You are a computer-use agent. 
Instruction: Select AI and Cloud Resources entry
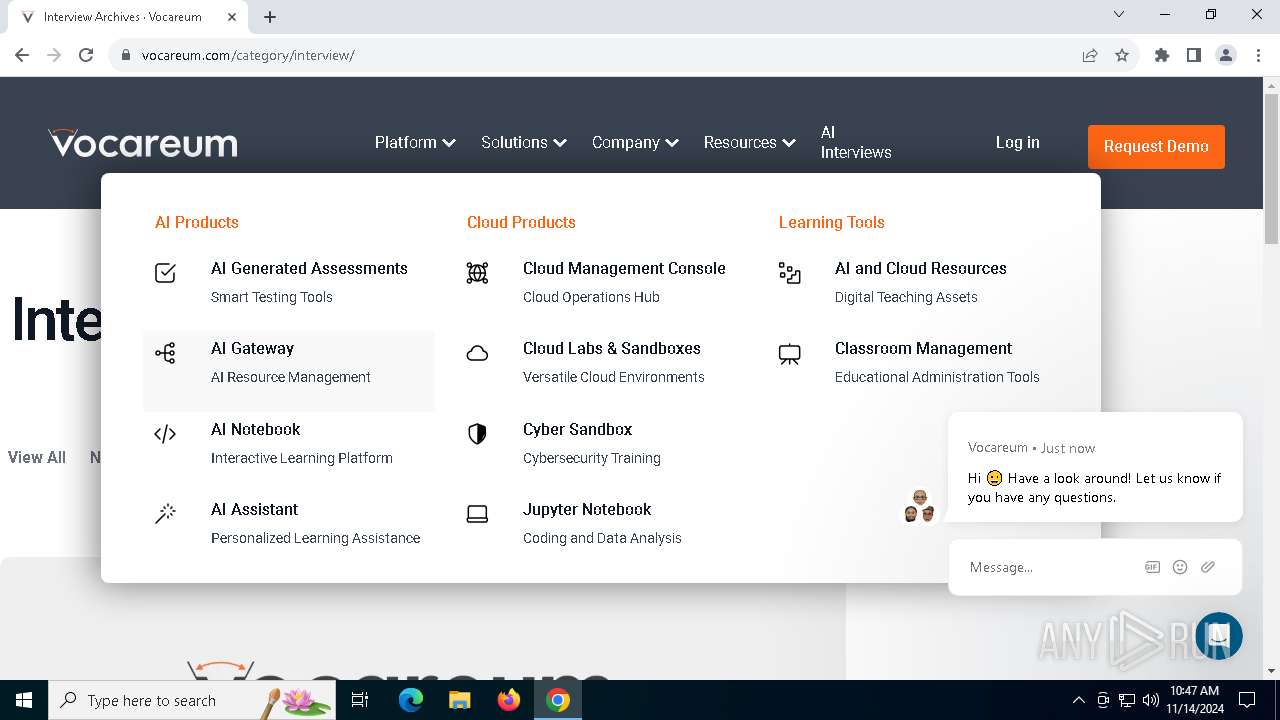[914, 282]
